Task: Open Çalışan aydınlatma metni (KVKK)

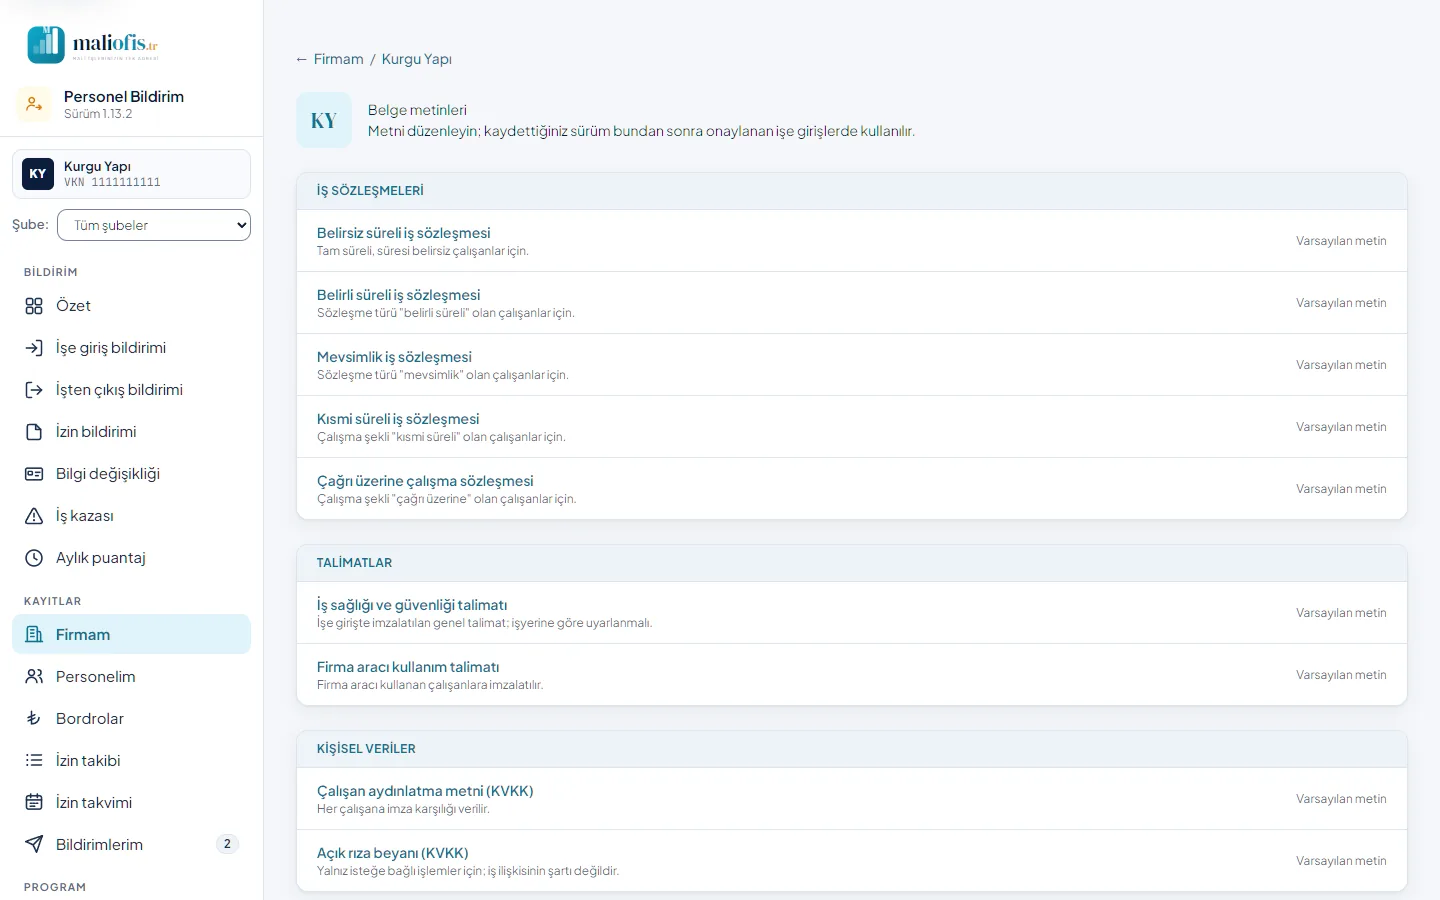Action: [x=852, y=799]
